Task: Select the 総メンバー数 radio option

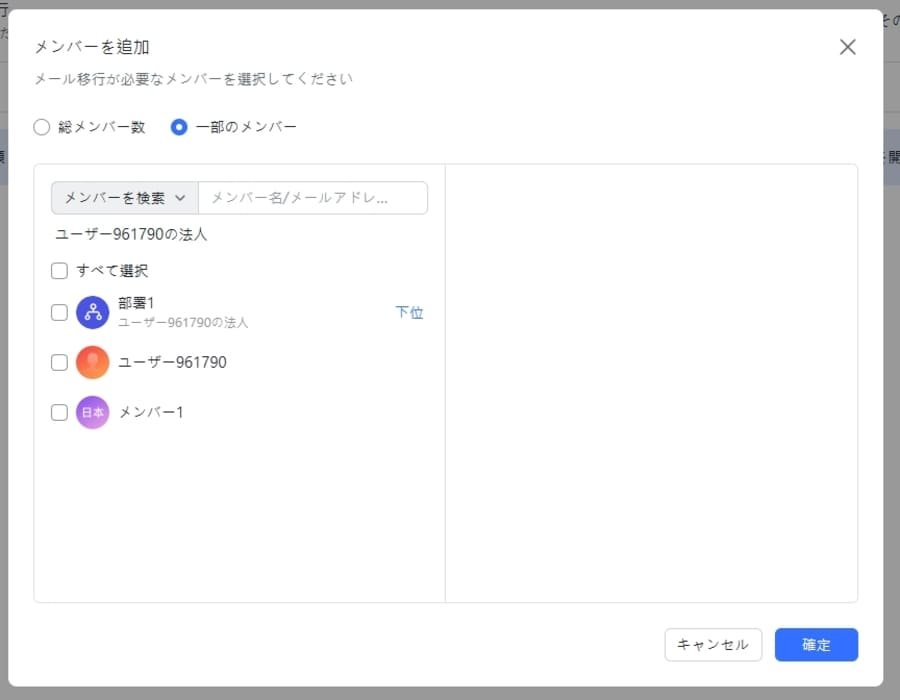Action: click(x=41, y=127)
